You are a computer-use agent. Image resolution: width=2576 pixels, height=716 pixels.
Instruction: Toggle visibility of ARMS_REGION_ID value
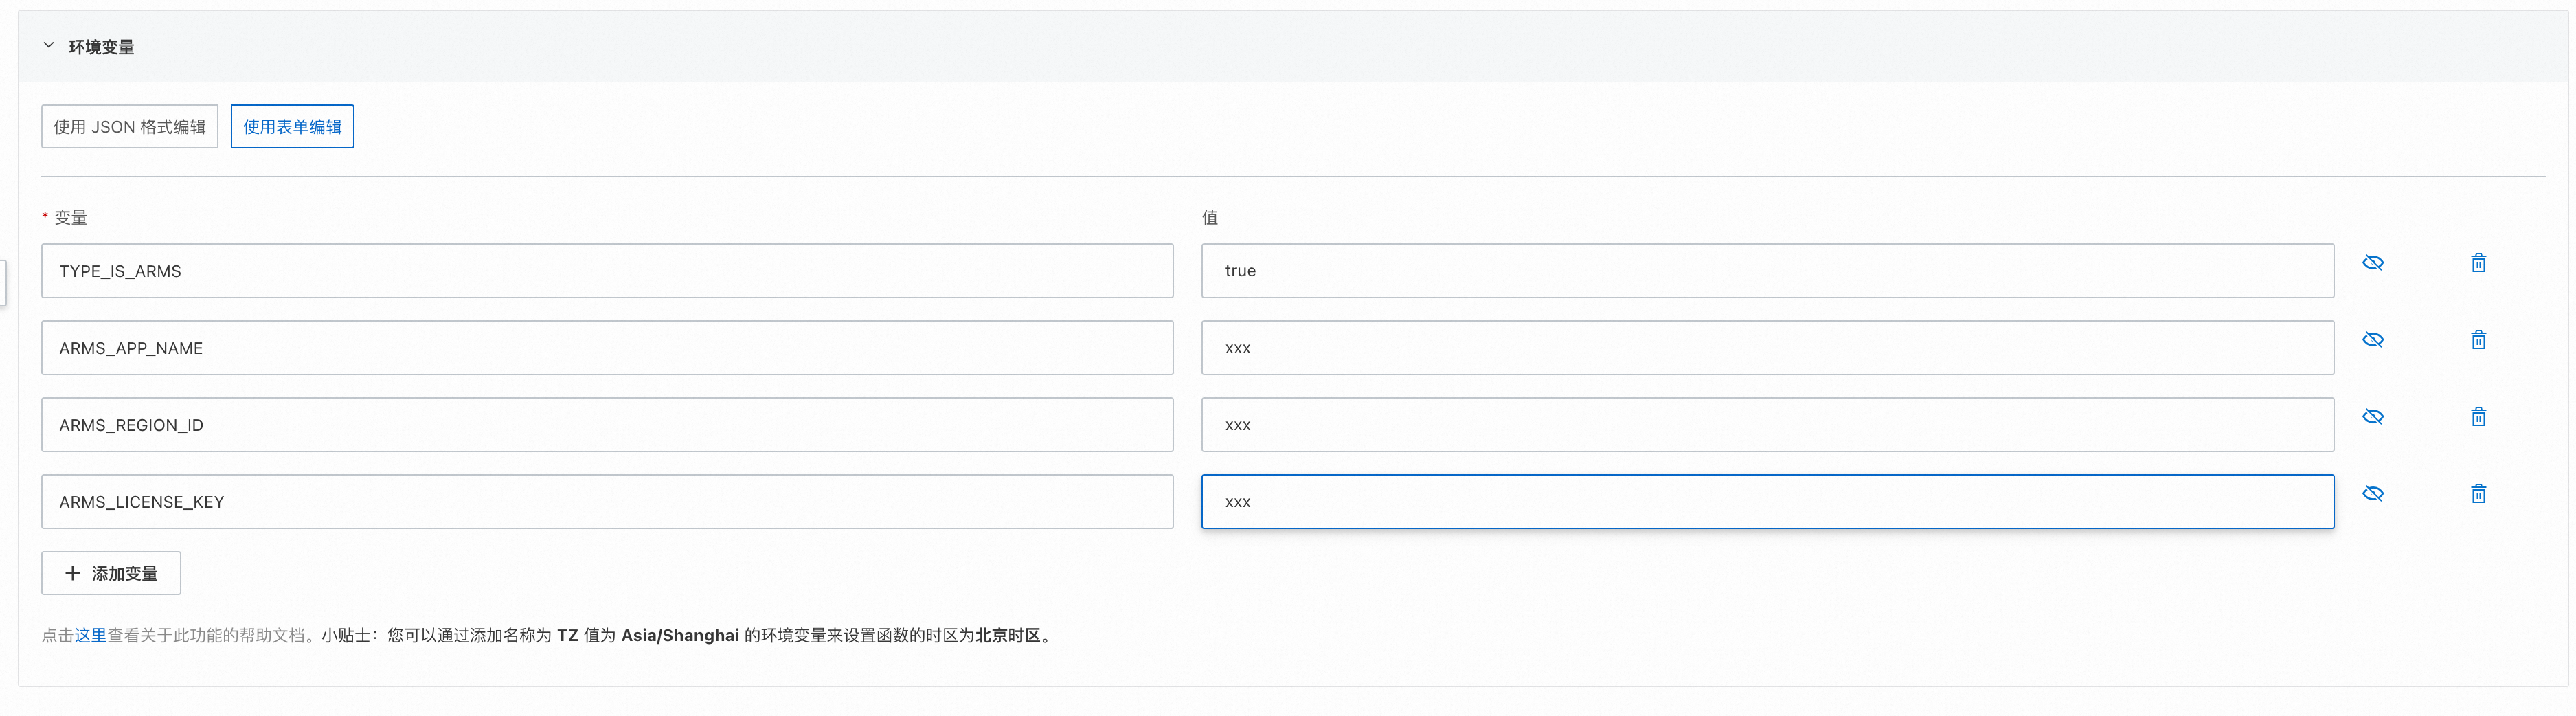pos(2373,417)
